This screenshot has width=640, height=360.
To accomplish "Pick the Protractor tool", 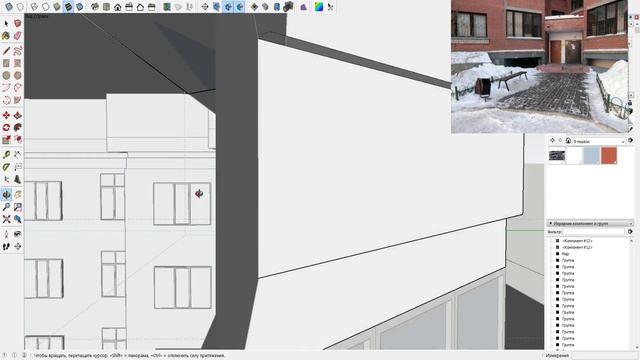I will point(6,167).
